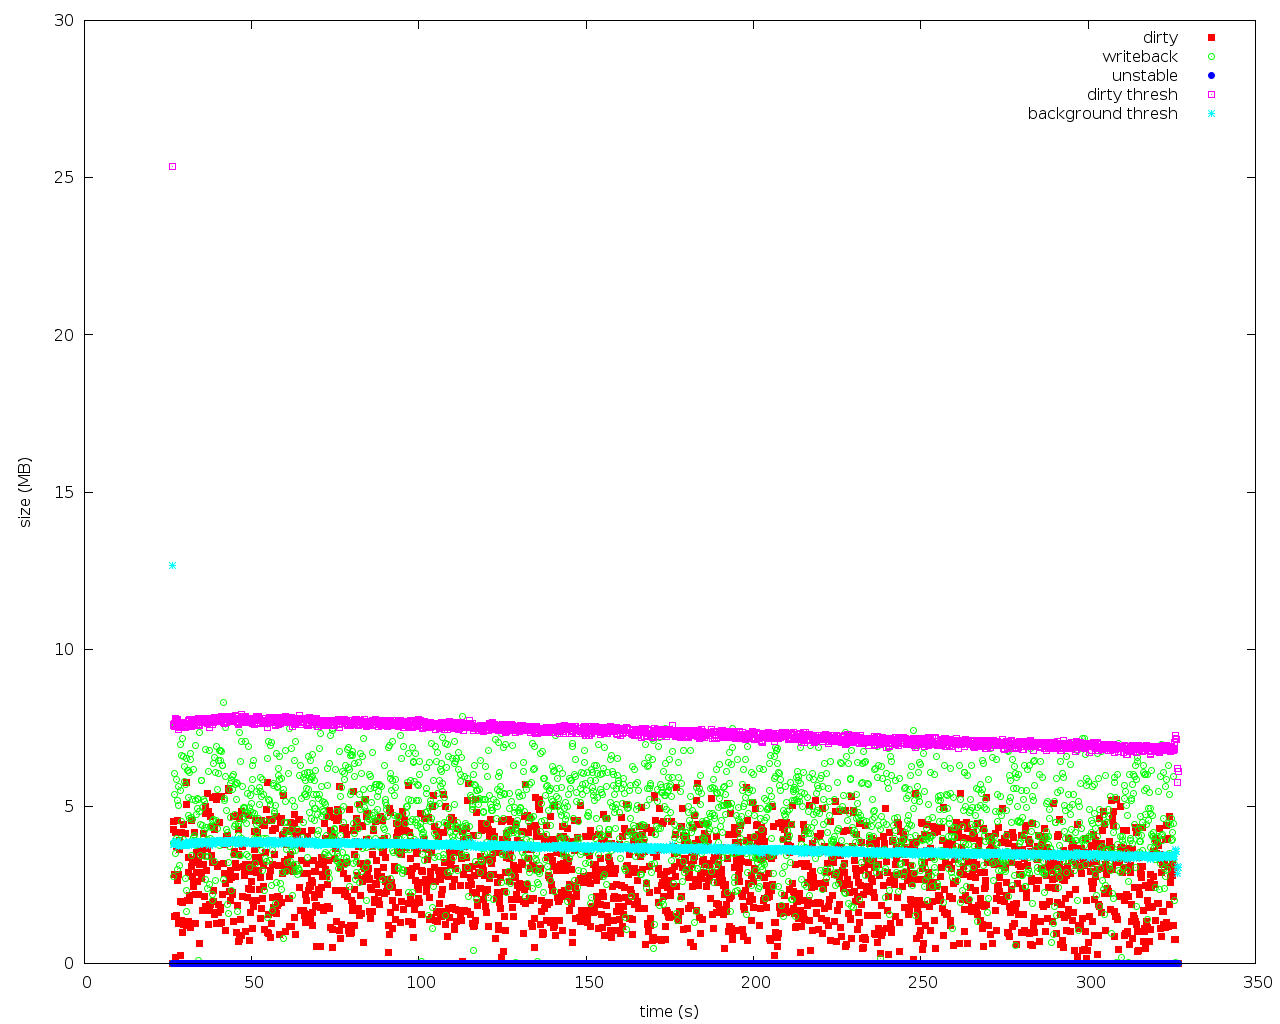Click the x-axis tick label 200

(755, 982)
